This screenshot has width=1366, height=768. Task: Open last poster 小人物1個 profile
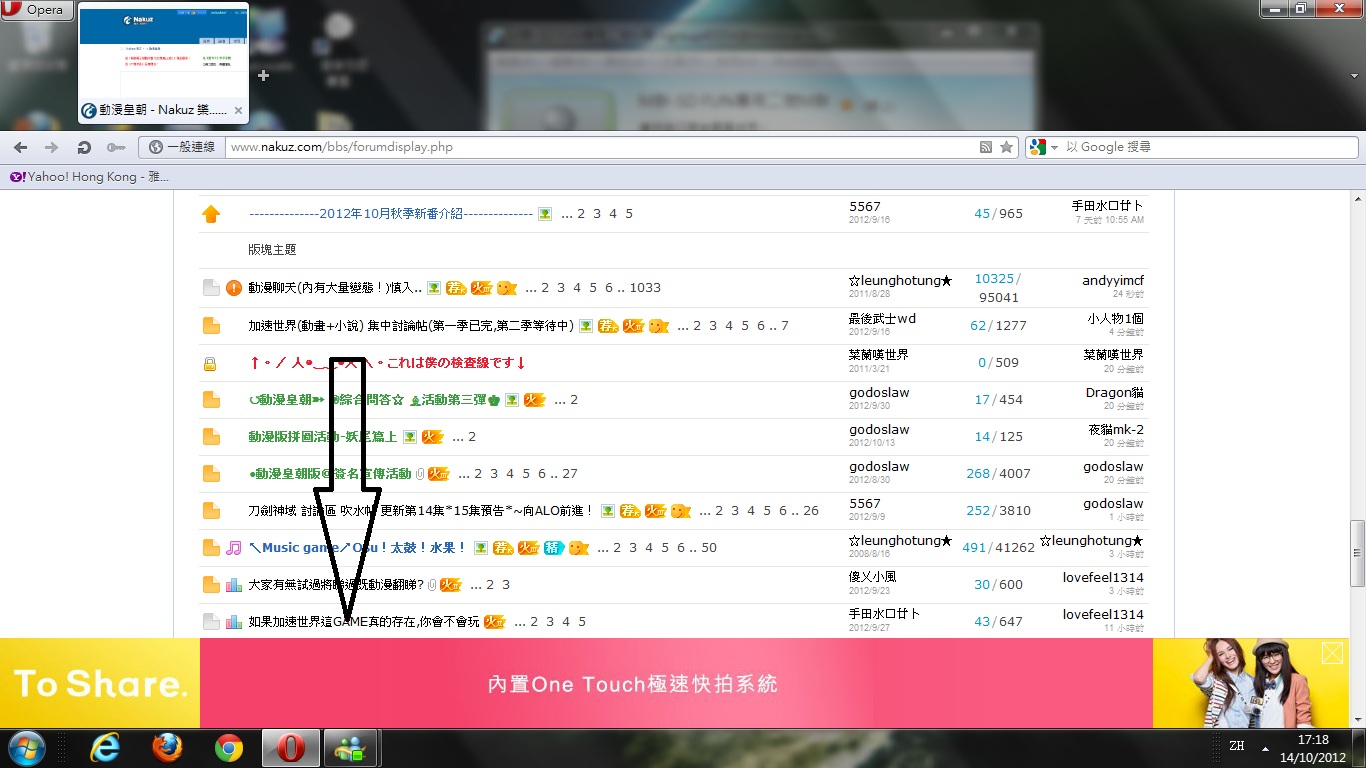[1116, 319]
